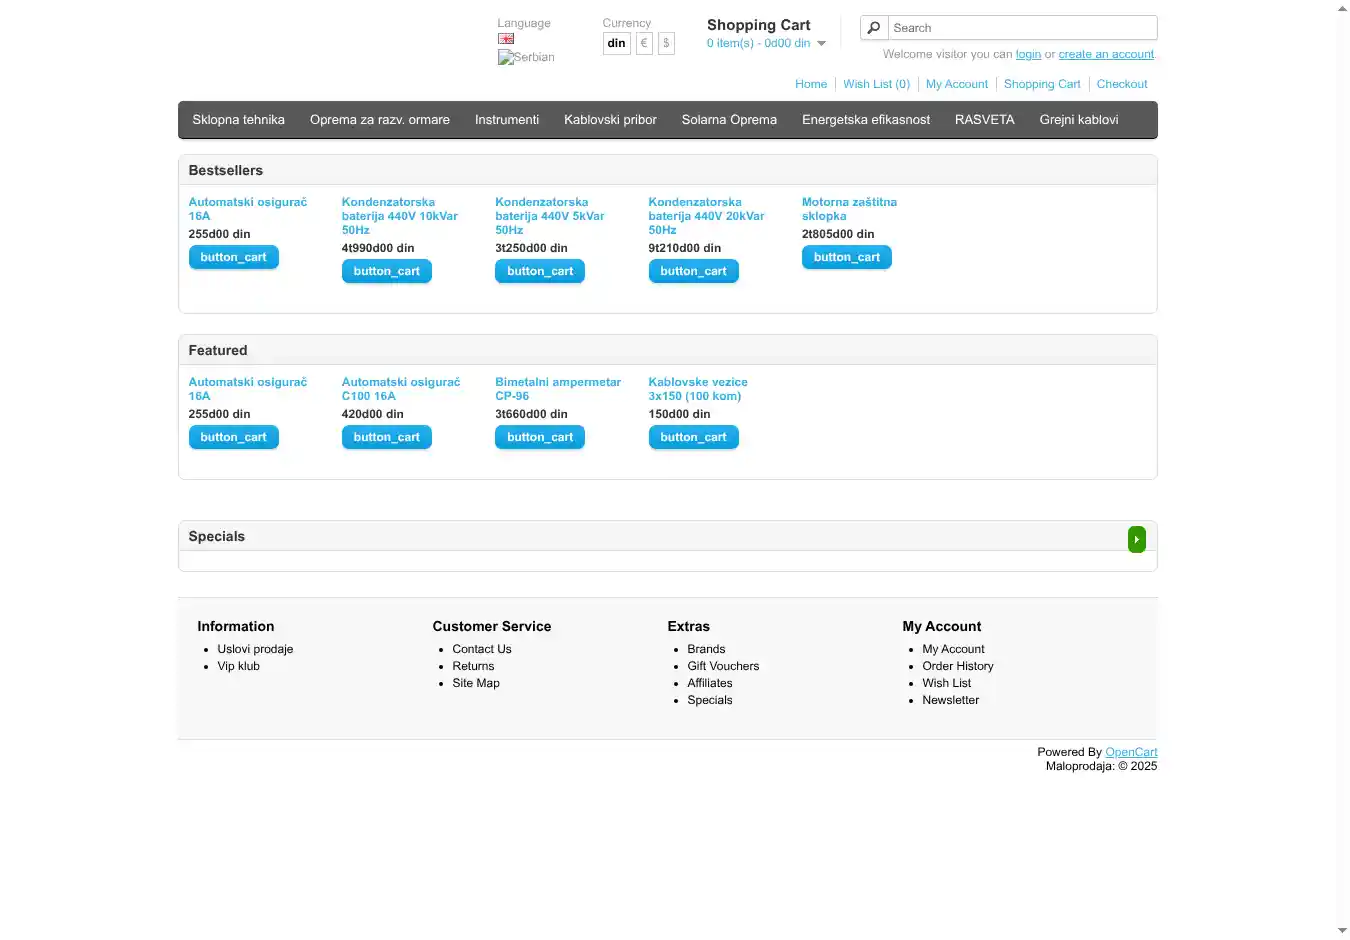
Task: Open Kablovske vezice 3x150 product
Action: click(x=697, y=389)
